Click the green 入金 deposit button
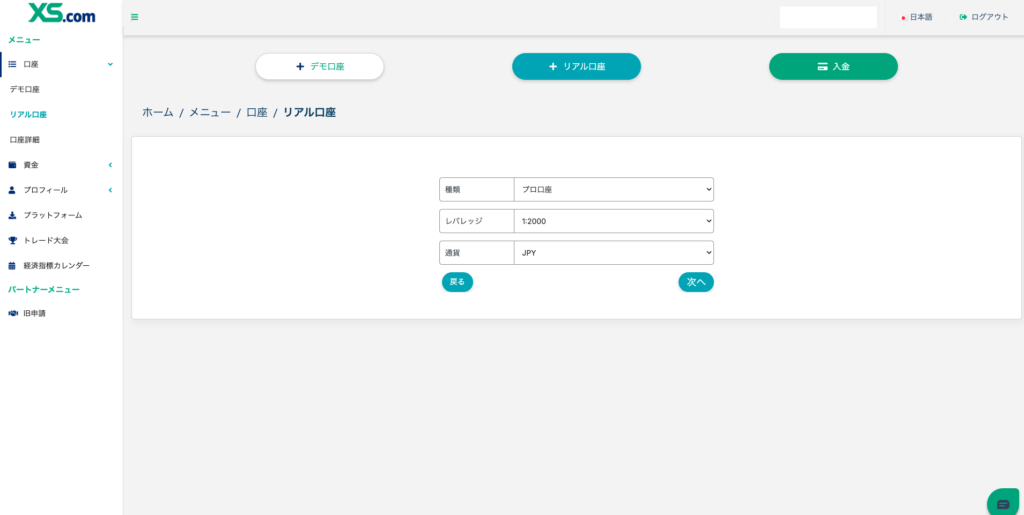The width and height of the screenshot is (1024, 515). pyautogui.click(x=833, y=66)
